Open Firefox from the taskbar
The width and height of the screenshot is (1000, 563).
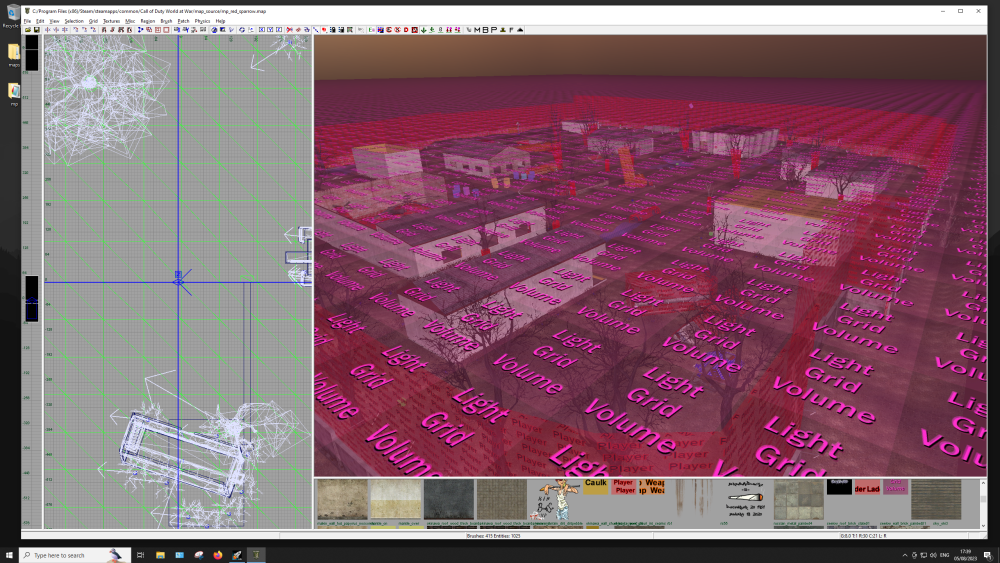point(217,555)
